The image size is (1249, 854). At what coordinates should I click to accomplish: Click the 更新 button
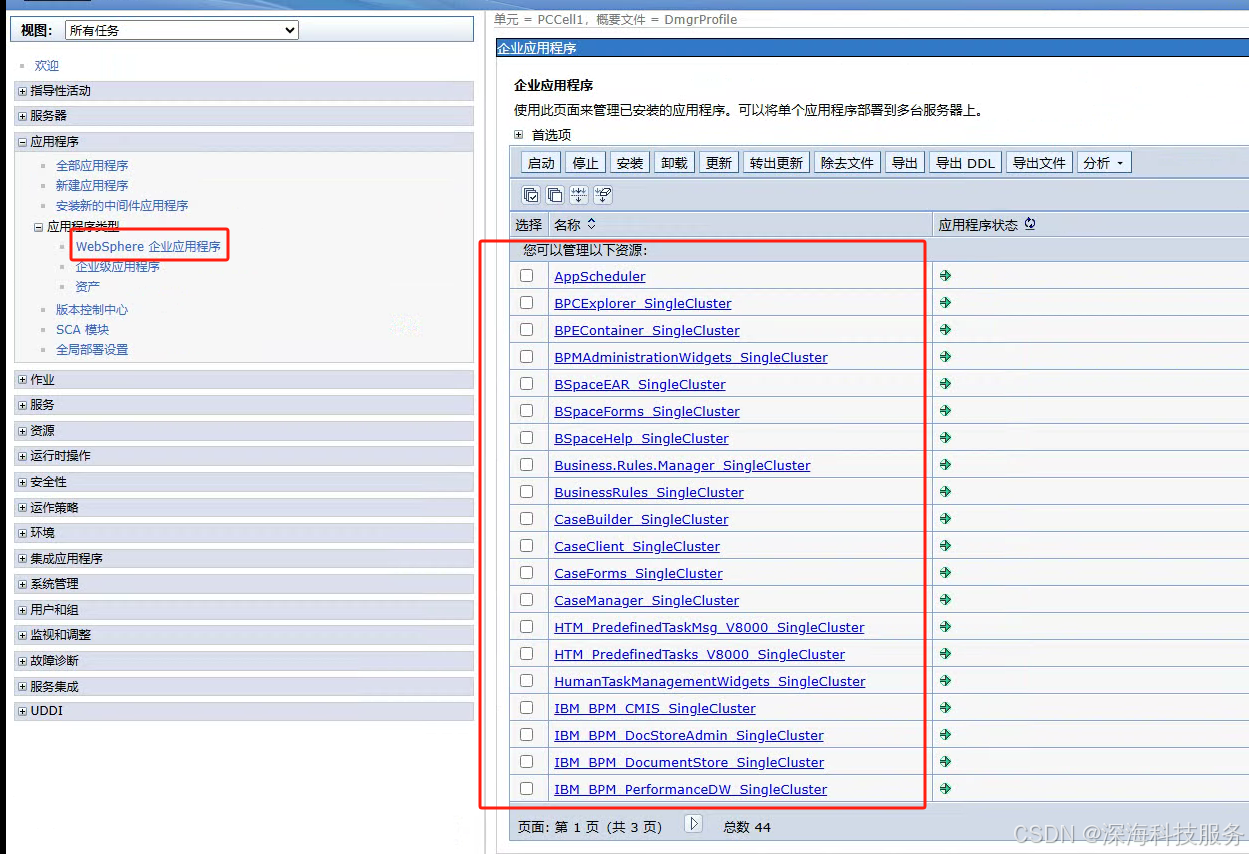[718, 163]
